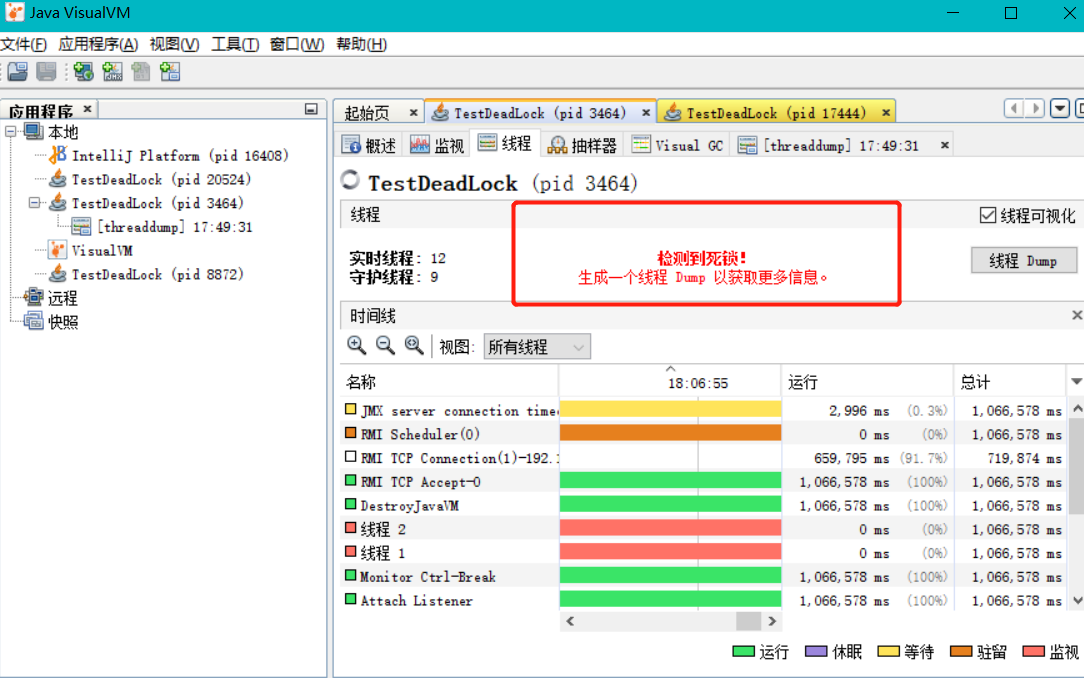This screenshot has width=1084, height=678.
Task: Click the Add VM Coredump toolbar icon
Action: click(x=169, y=71)
